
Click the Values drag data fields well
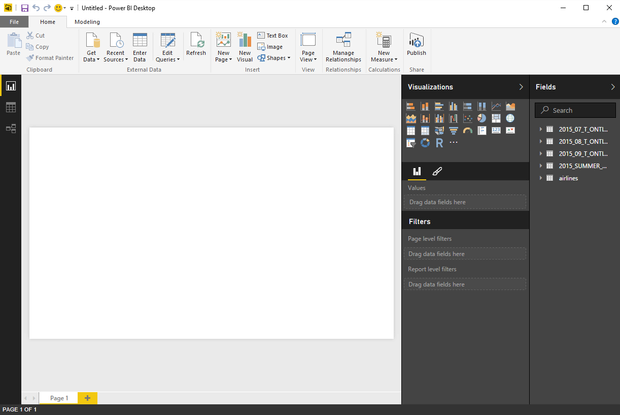tap(465, 202)
